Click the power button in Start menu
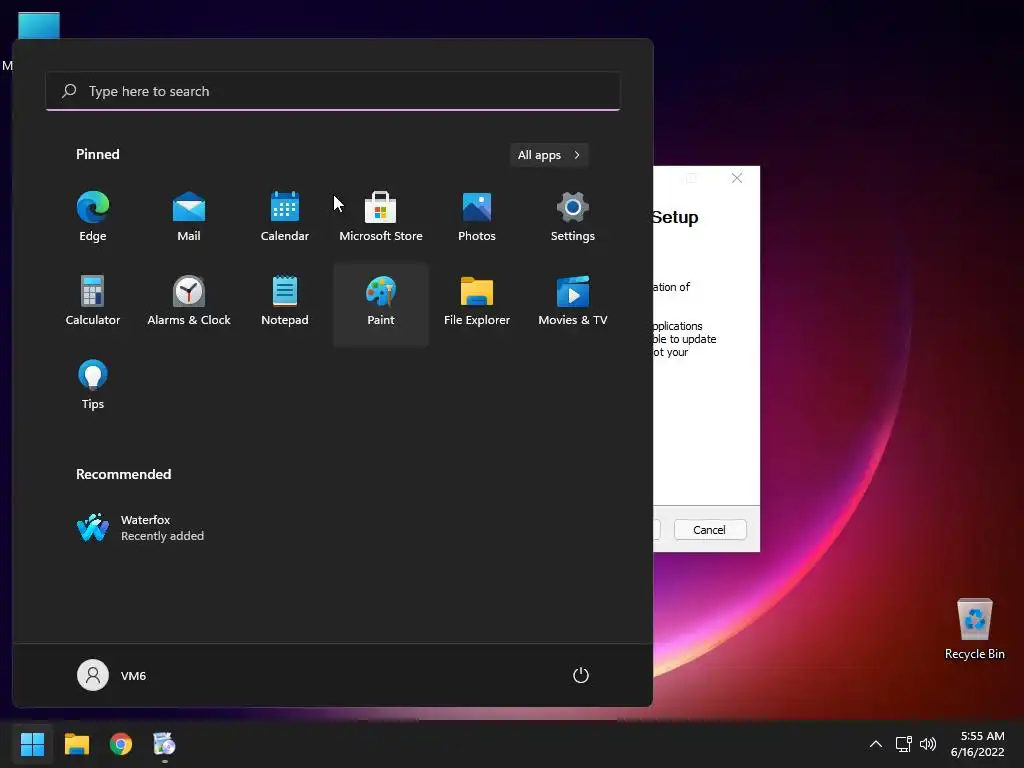The width and height of the screenshot is (1024, 768). click(x=581, y=675)
